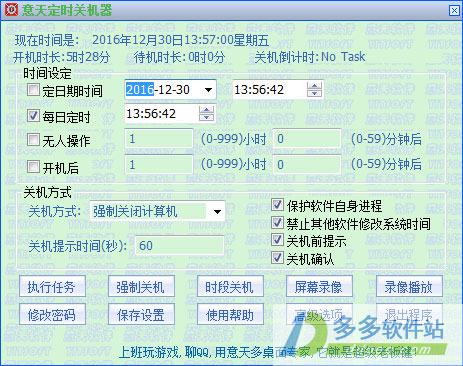The height and width of the screenshot is (366, 463).
Task: Click the 开机后 hours input field
Action: tap(159, 165)
